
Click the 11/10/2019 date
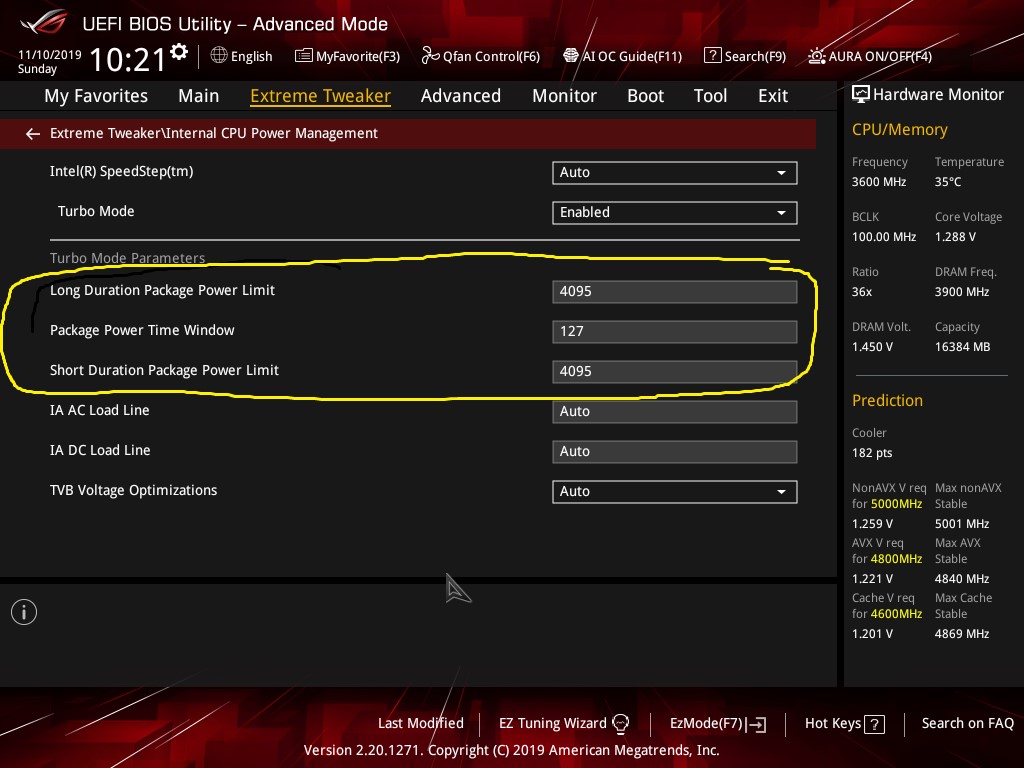(50, 55)
